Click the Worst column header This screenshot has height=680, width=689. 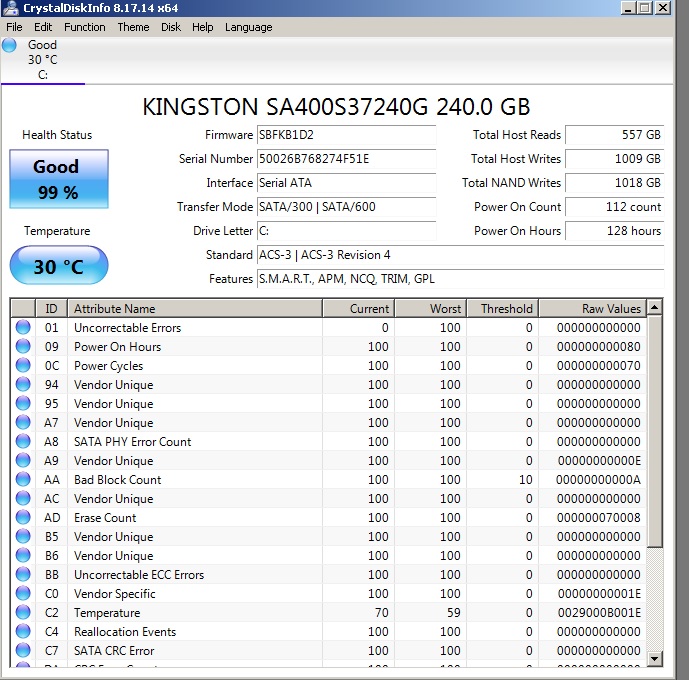tap(431, 308)
